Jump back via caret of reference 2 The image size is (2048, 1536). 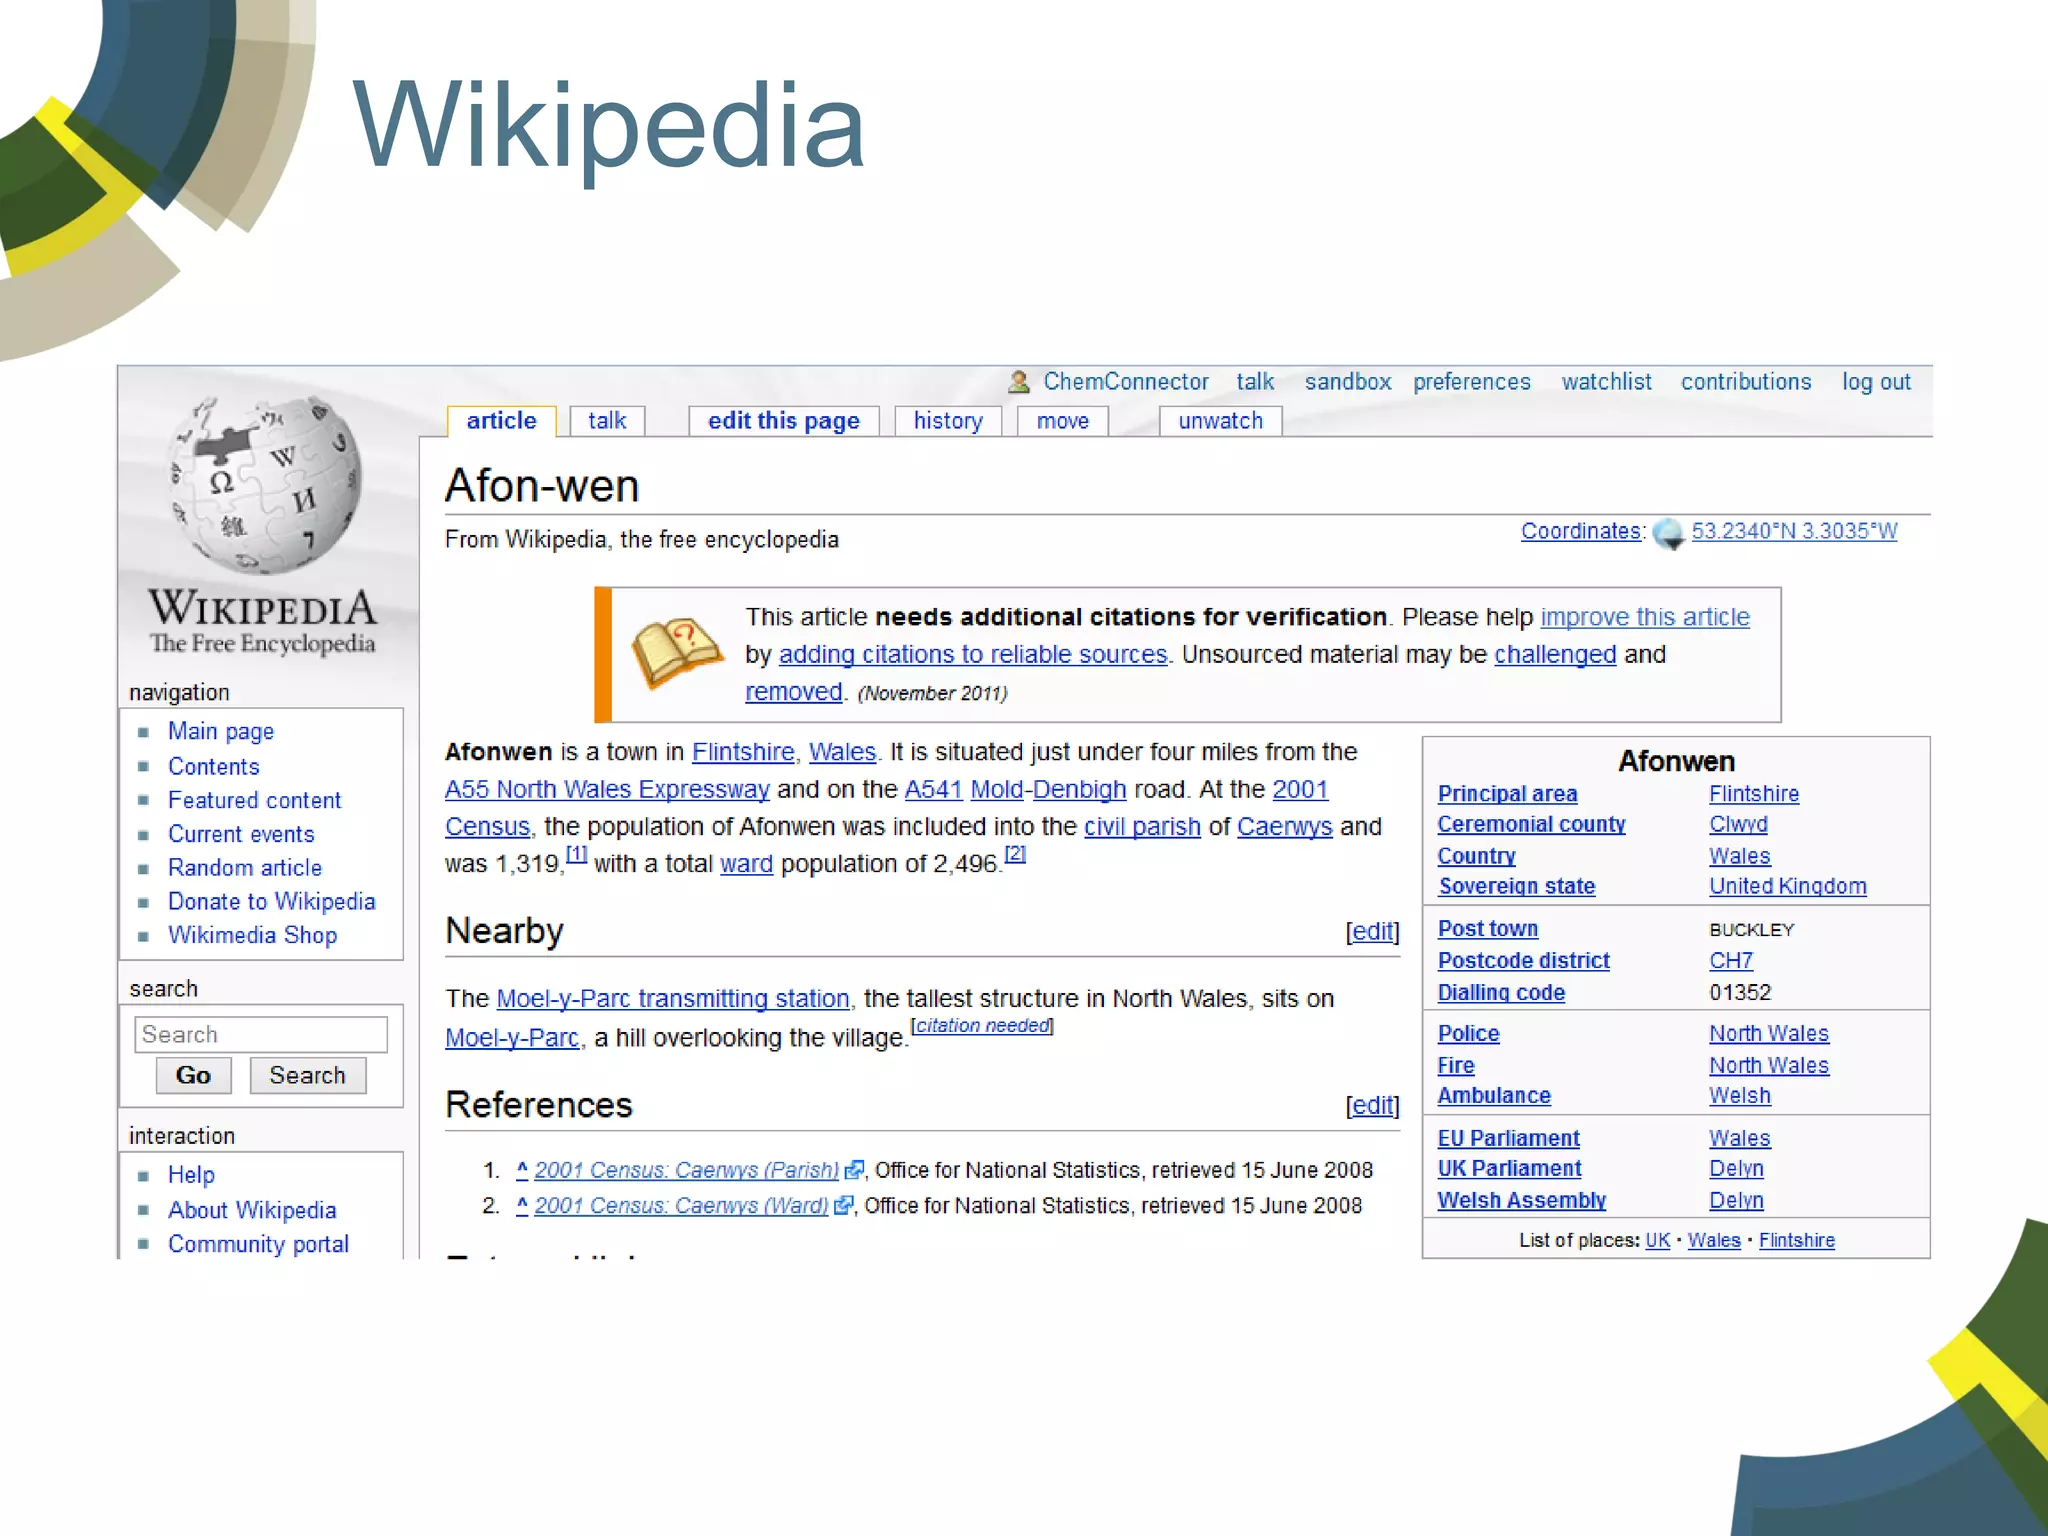click(522, 1205)
